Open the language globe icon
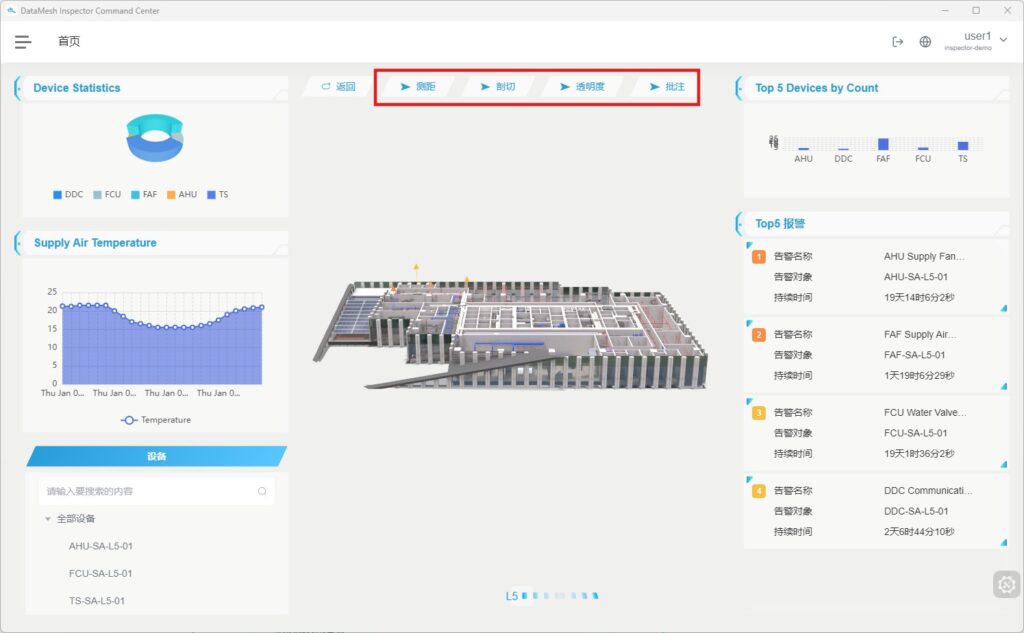The height and width of the screenshot is (633, 1024). coord(925,42)
